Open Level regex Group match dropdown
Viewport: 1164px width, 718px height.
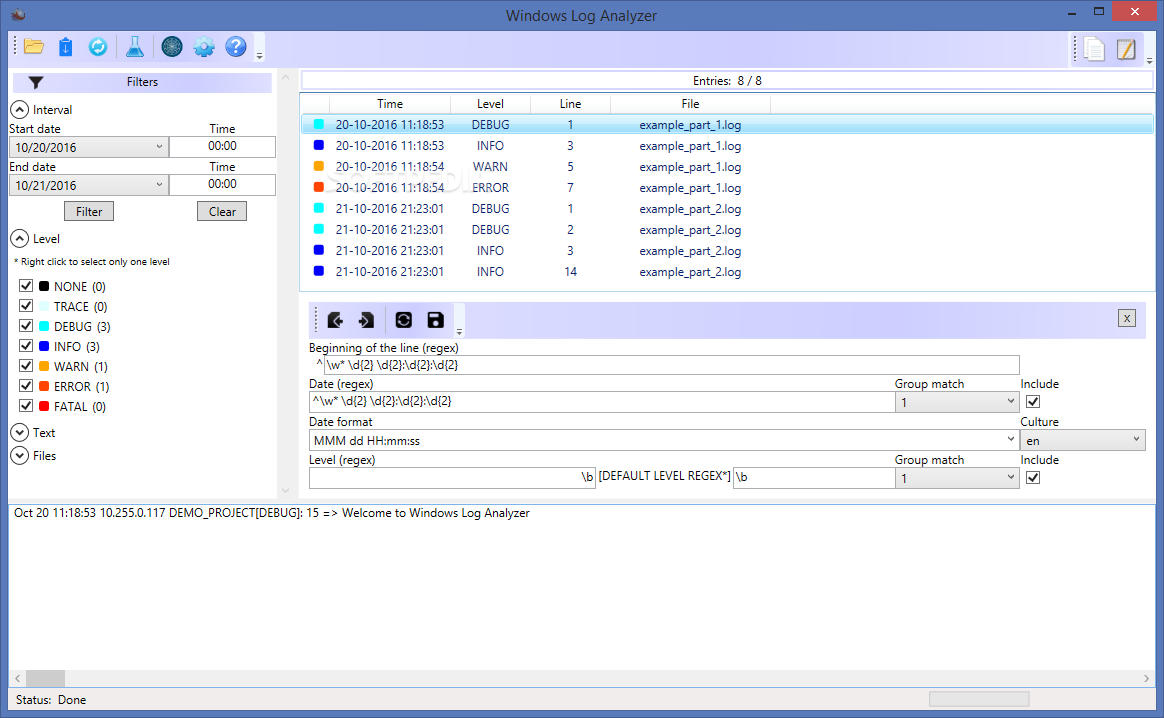tap(956, 478)
